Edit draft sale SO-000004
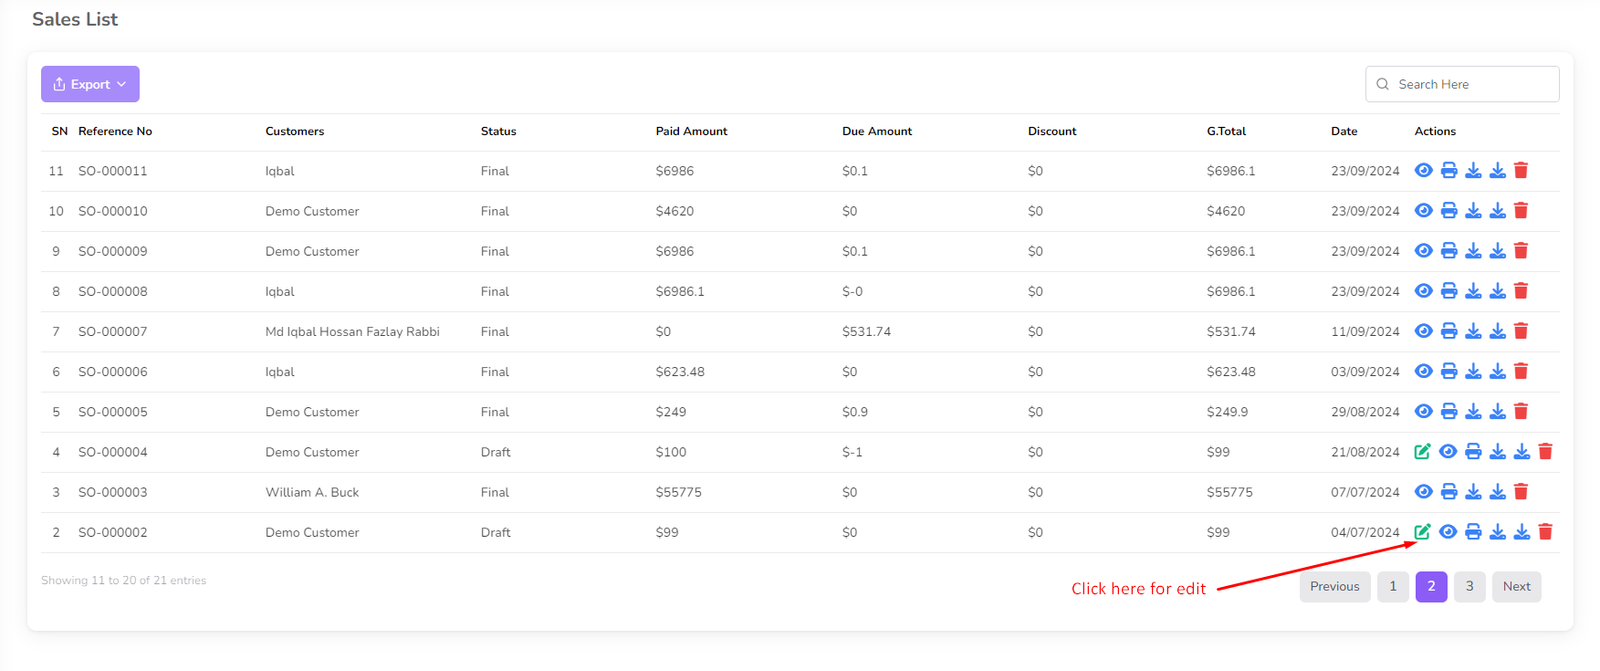 (x=1422, y=452)
